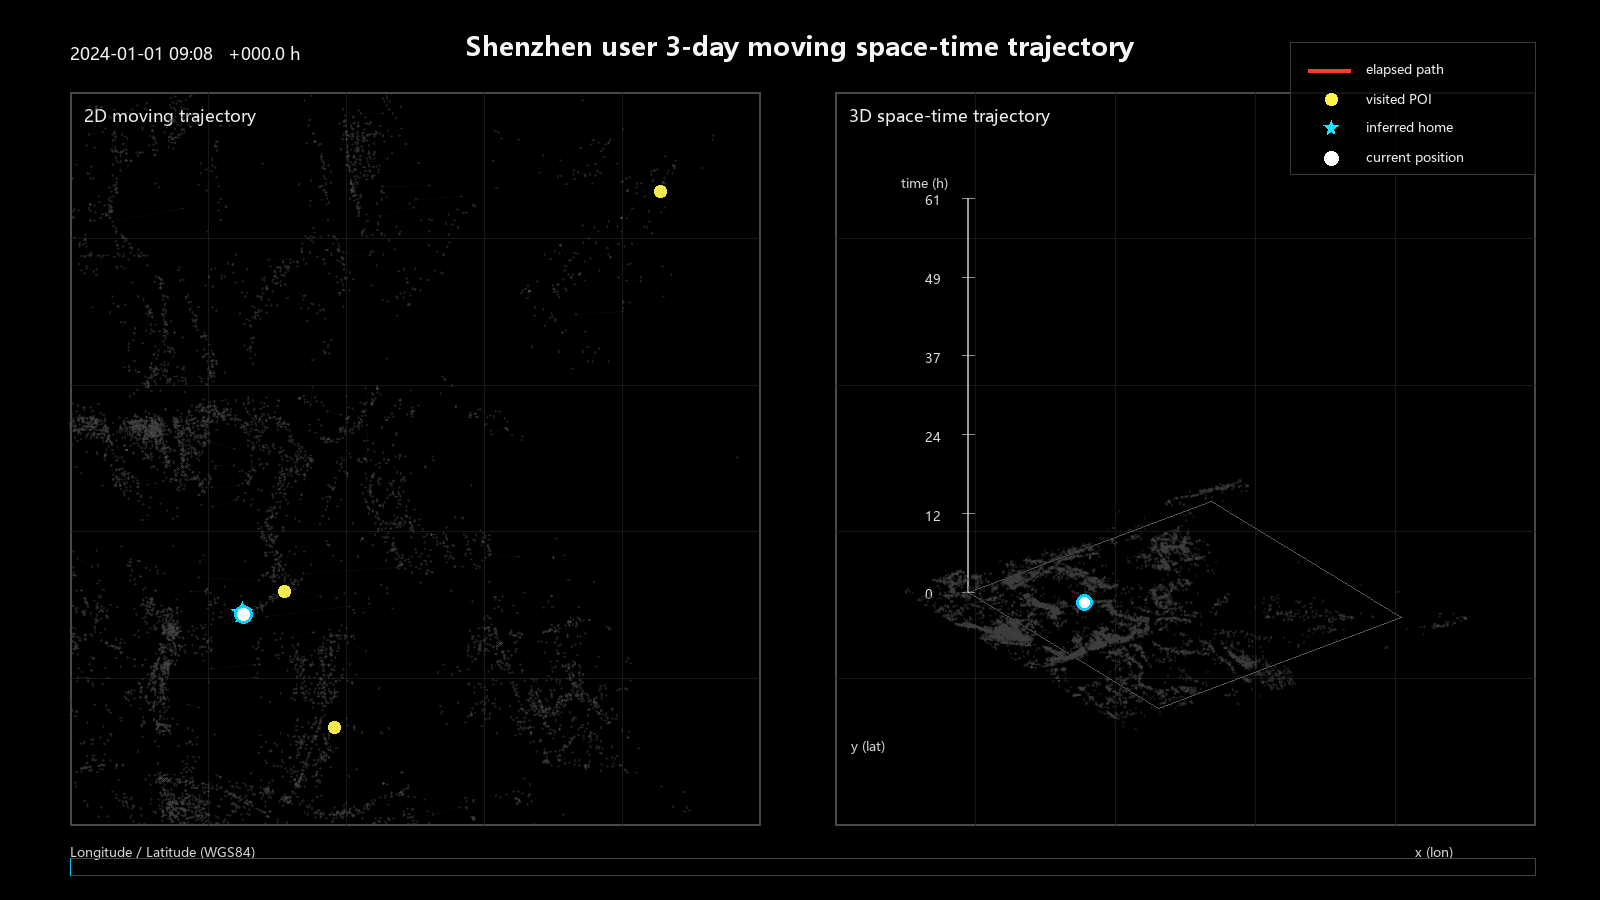The height and width of the screenshot is (900, 1600).
Task: Select the current position marker in 3D plot
Action: [1084, 602]
